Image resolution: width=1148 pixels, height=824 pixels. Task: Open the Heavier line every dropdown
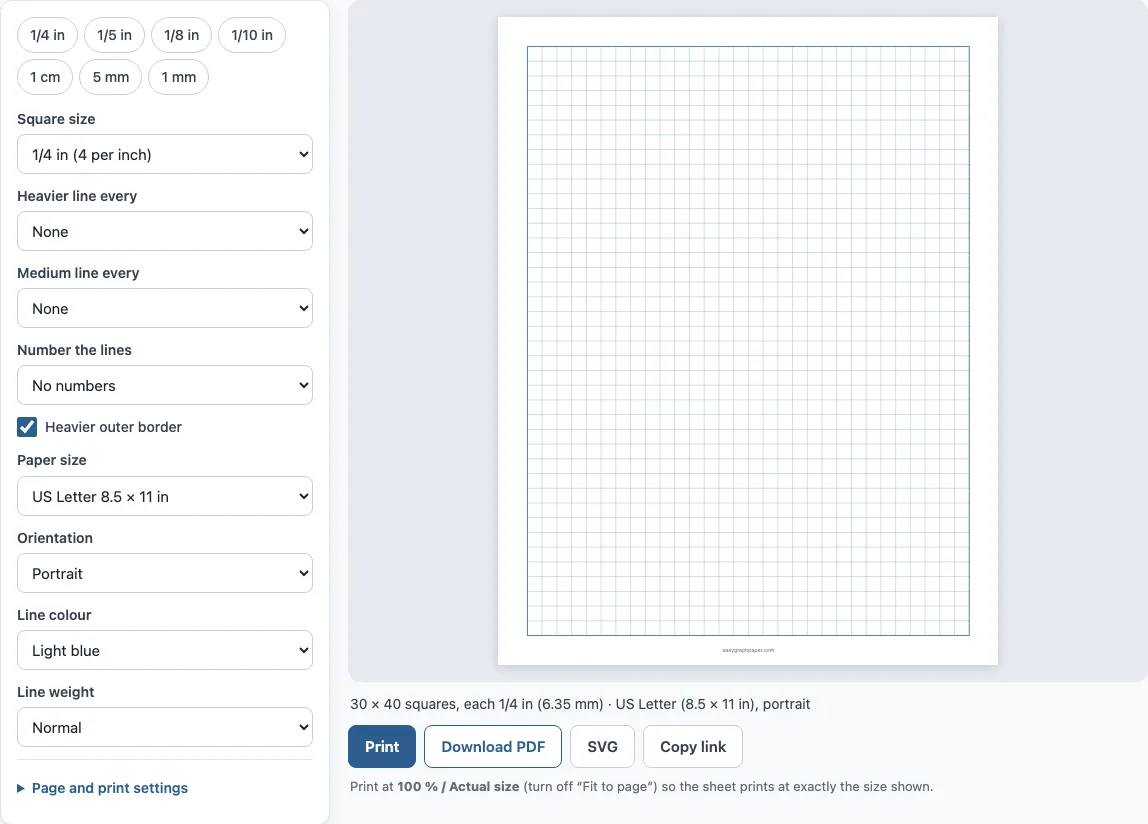pos(165,231)
